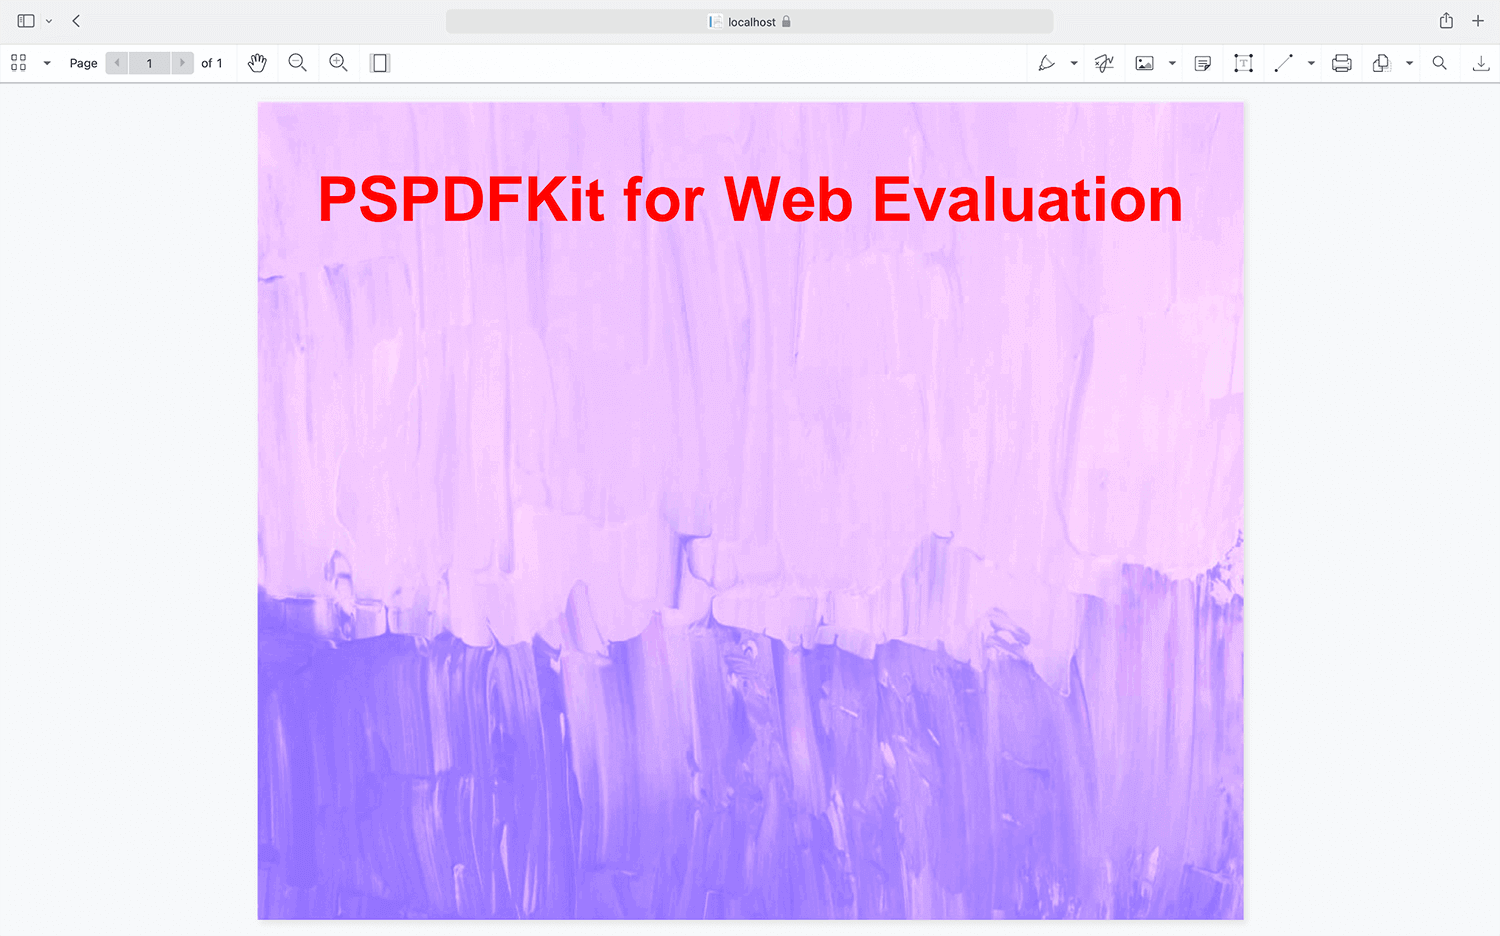Image resolution: width=1500 pixels, height=936 pixels.
Task: Zoom in on the document
Action: (338, 63)
